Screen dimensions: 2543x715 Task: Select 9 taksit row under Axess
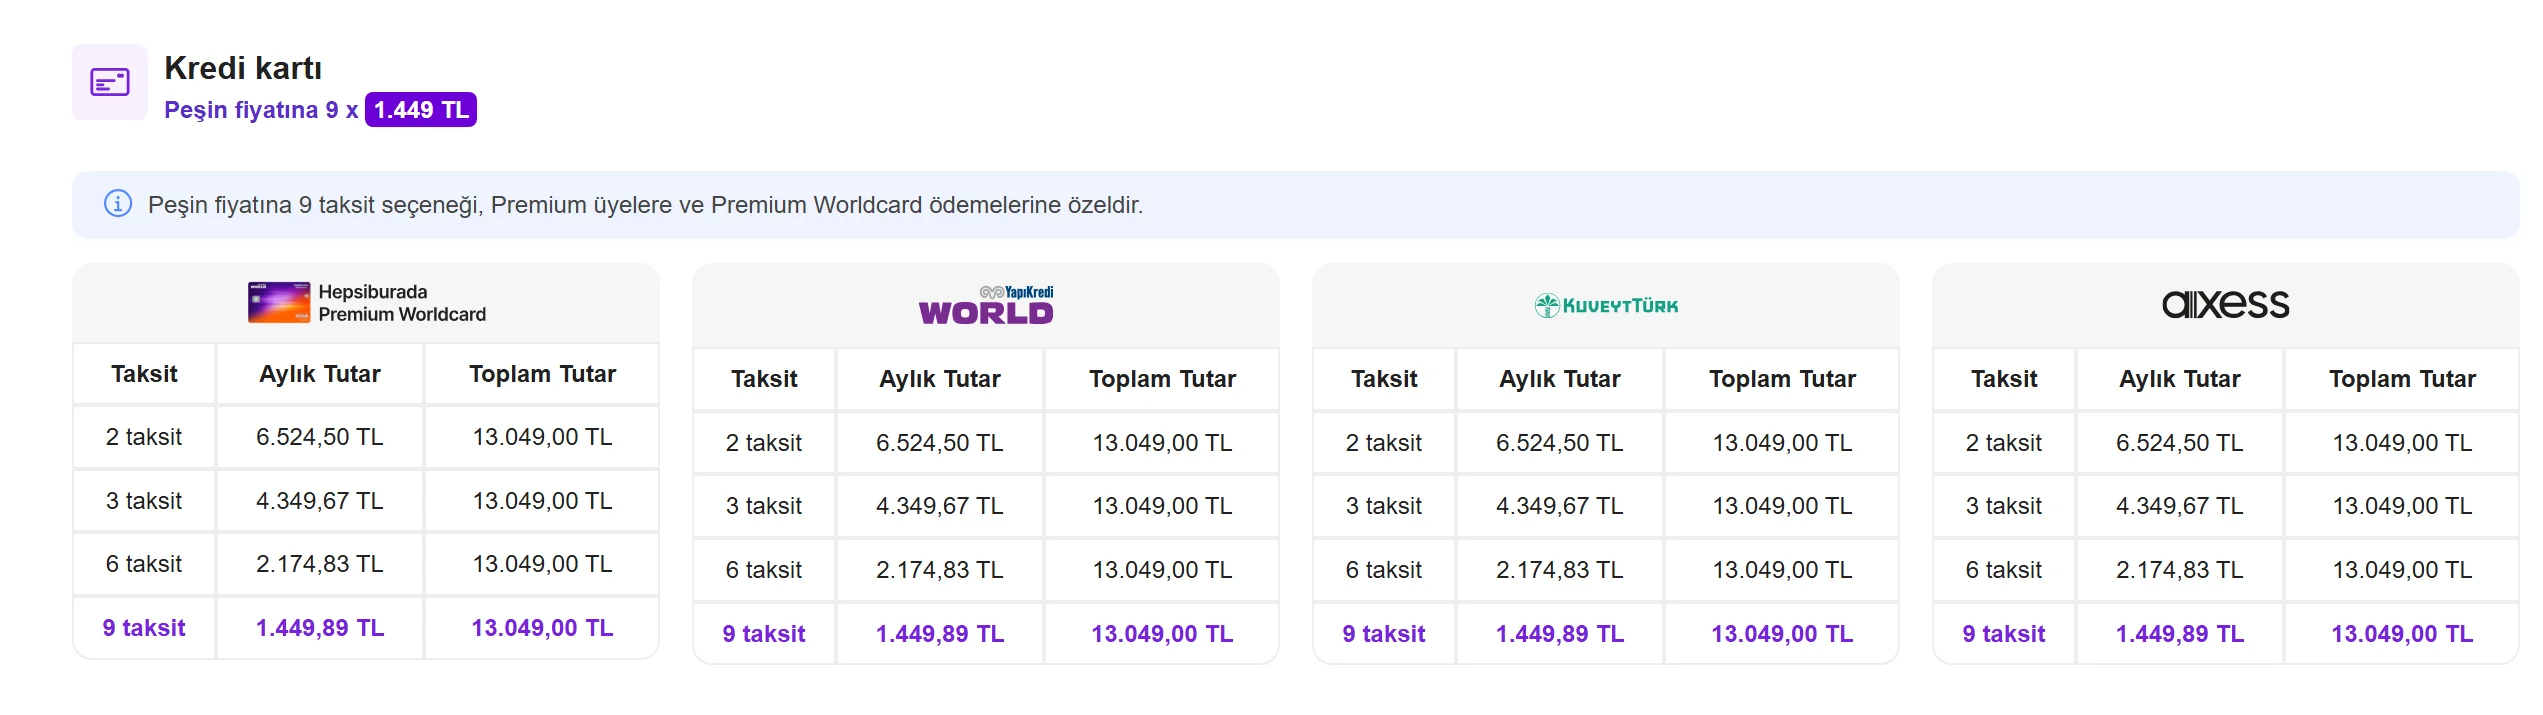(2004, 634)
